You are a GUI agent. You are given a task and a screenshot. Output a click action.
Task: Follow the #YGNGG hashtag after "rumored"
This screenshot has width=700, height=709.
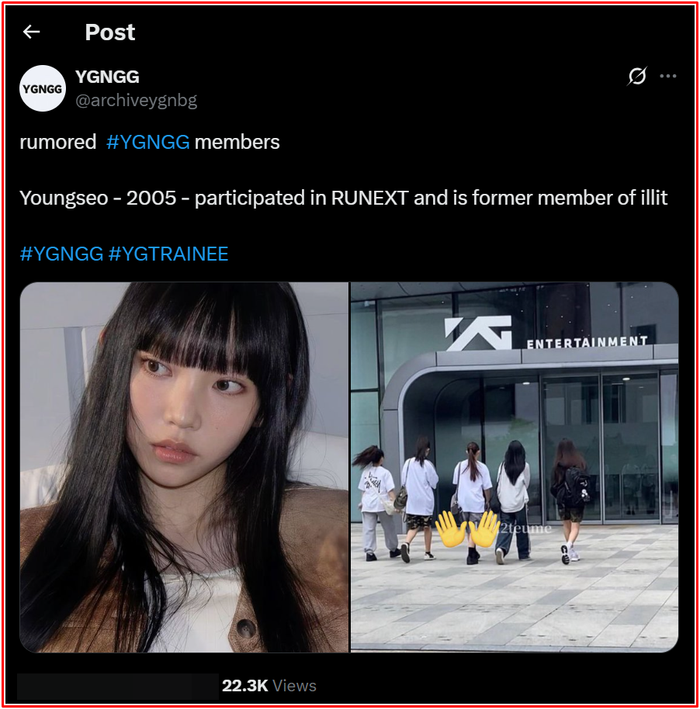(x=148, y=142)
